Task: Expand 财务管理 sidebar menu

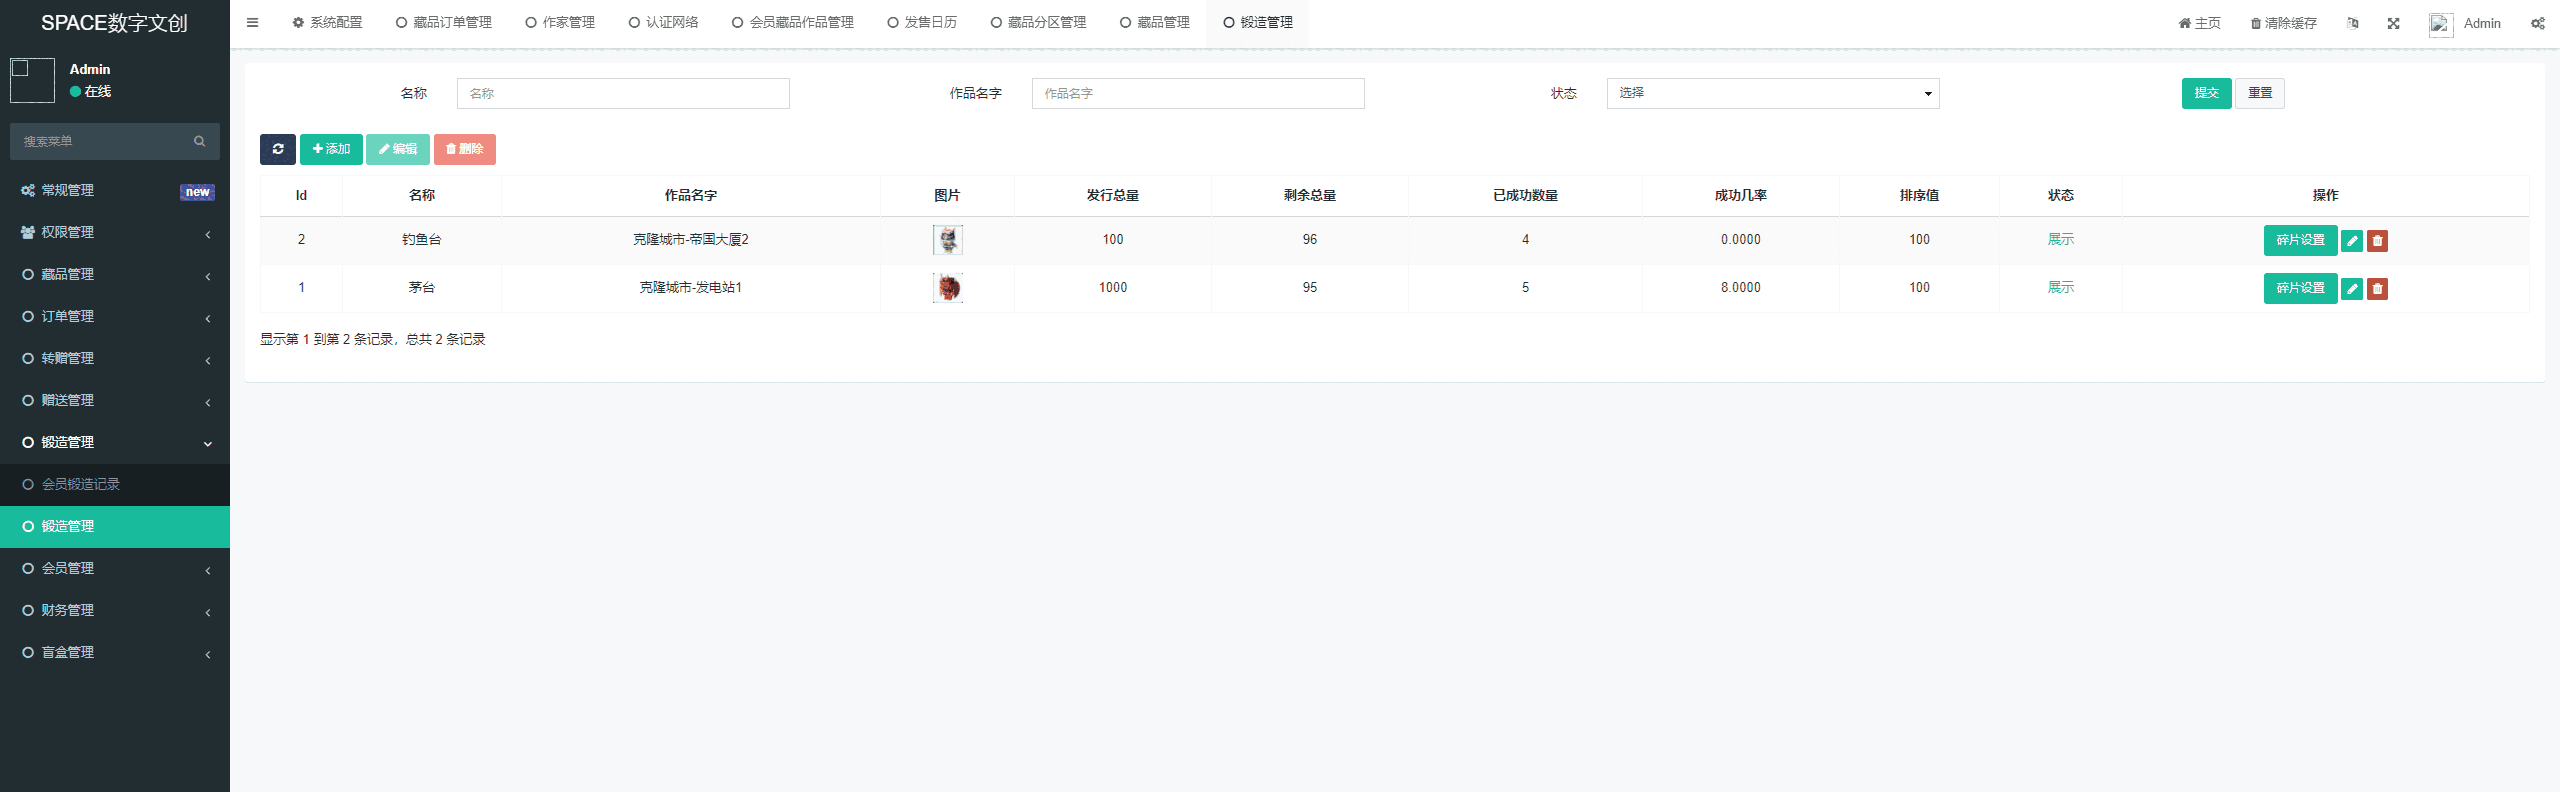Action: click(x=115, y=610)
